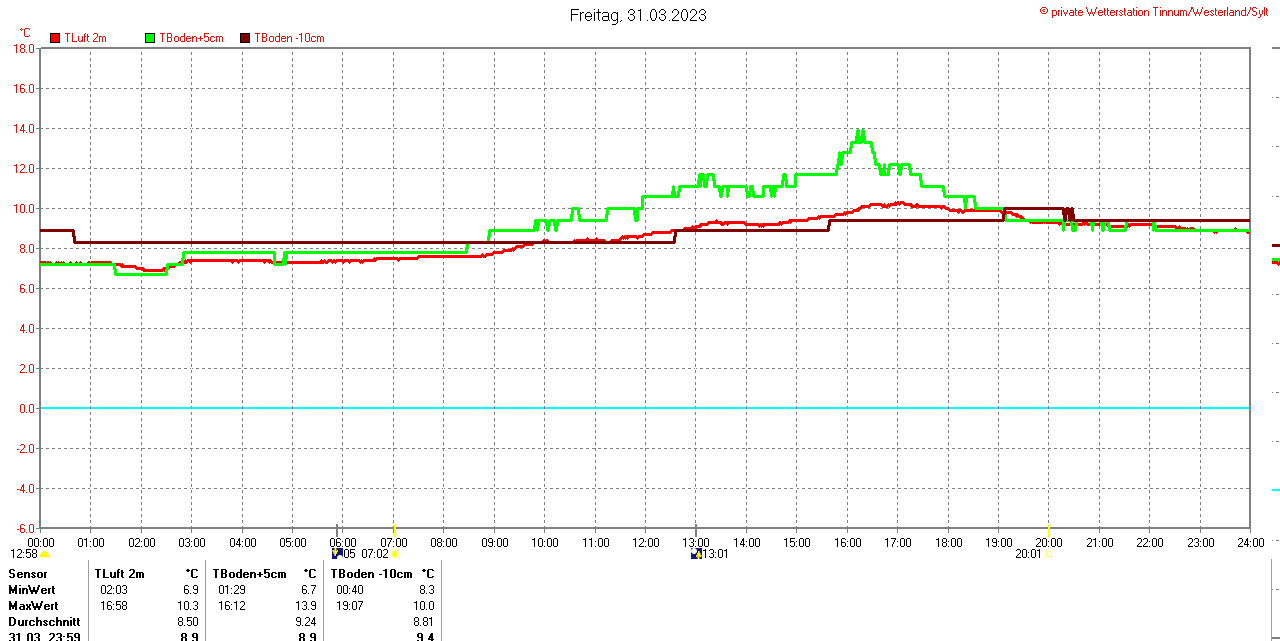Click the MaxWert row label in table
The height and width of the screenshot is (641, 1280).
33,606
